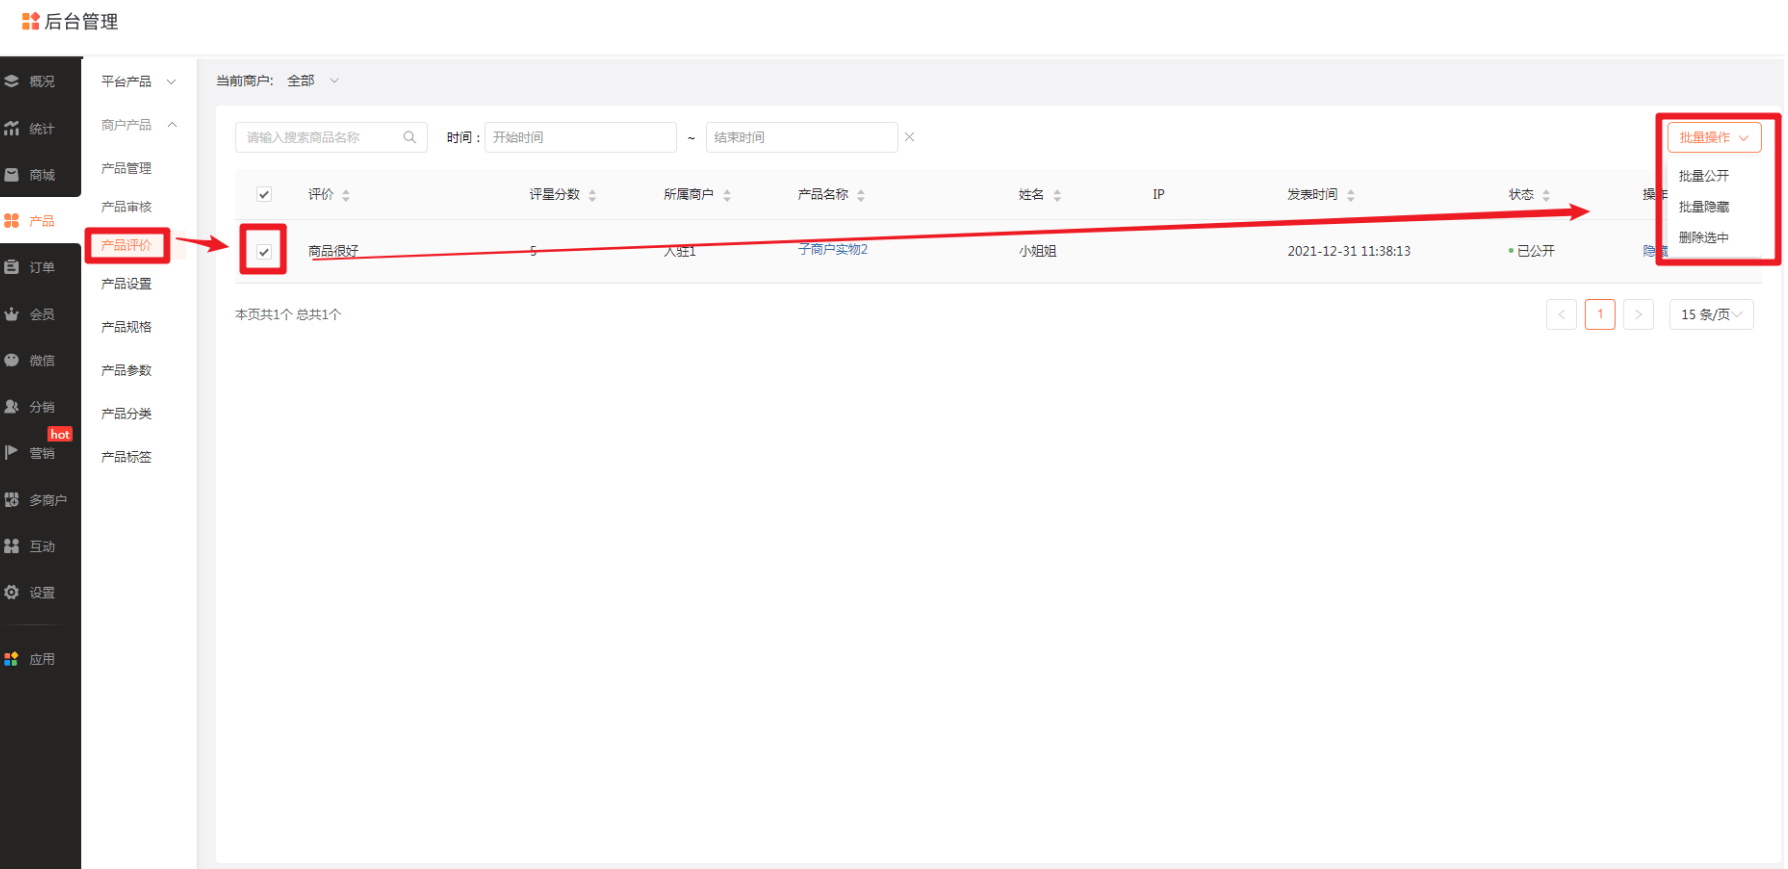Expand the 平台产品 menu group
The image size is (1788, 869).
pos(139,81)
